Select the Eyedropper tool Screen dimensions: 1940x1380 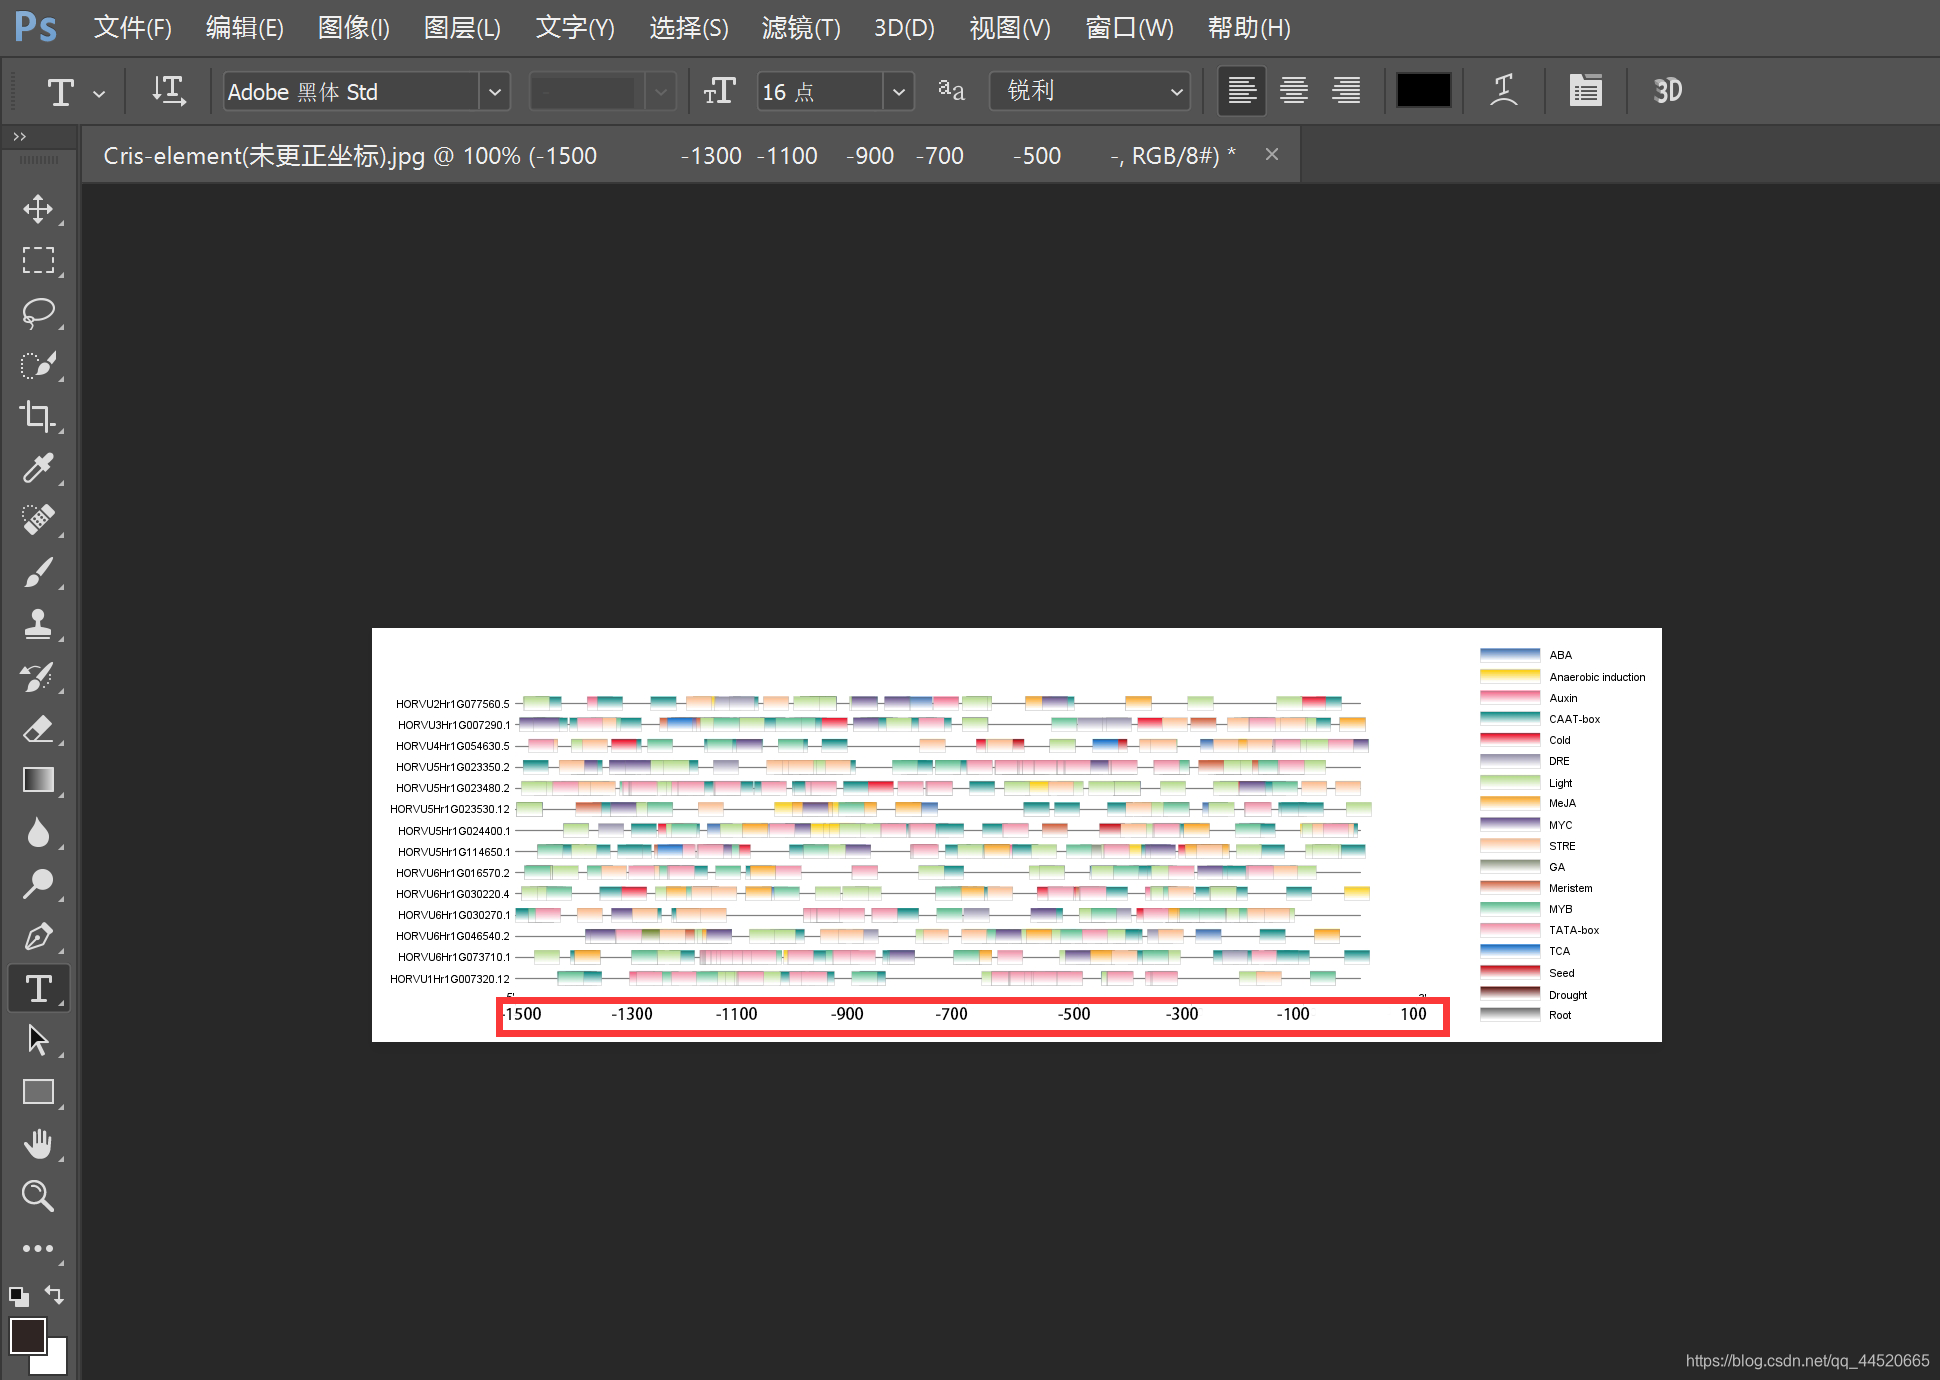[38, 468]
